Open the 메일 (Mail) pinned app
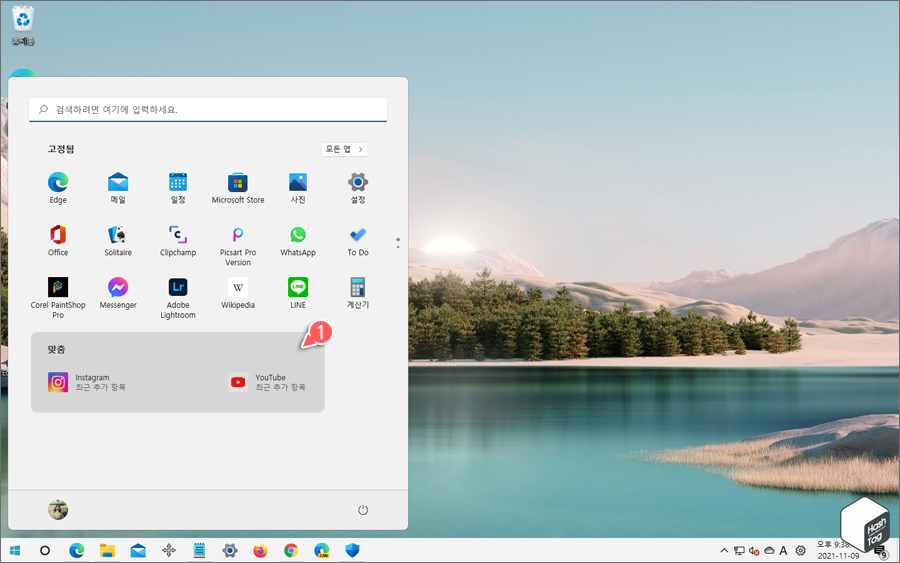The height and width of the screenshot is (563, 900). click(118, 188)
